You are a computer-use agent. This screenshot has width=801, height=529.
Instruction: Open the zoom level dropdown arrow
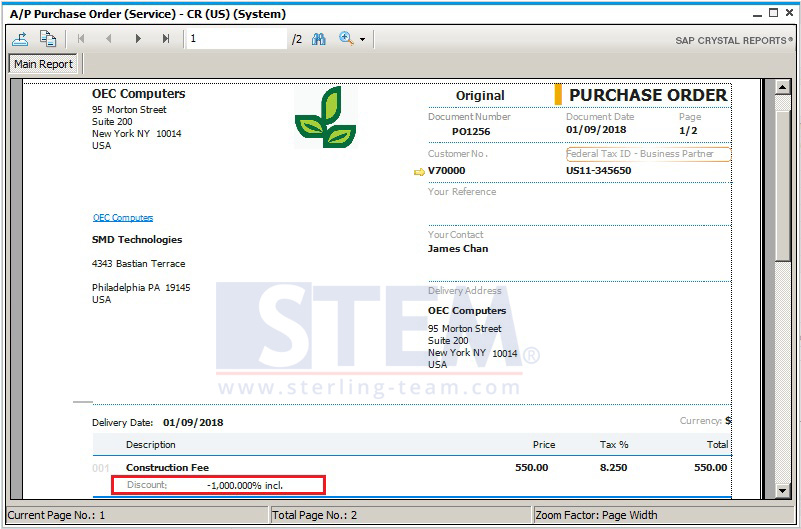(x=362, y=39)
